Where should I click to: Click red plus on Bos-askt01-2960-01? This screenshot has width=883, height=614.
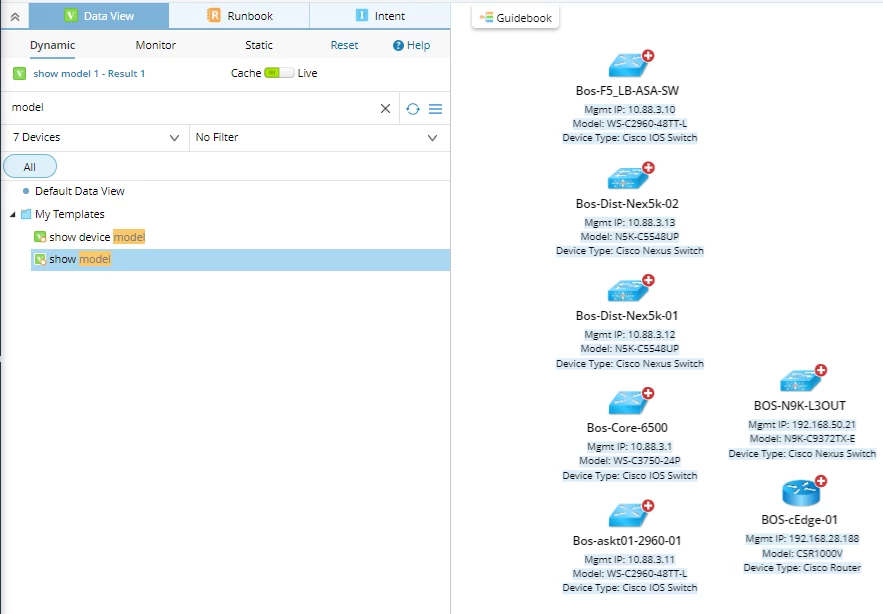click(x=648, y=505)
